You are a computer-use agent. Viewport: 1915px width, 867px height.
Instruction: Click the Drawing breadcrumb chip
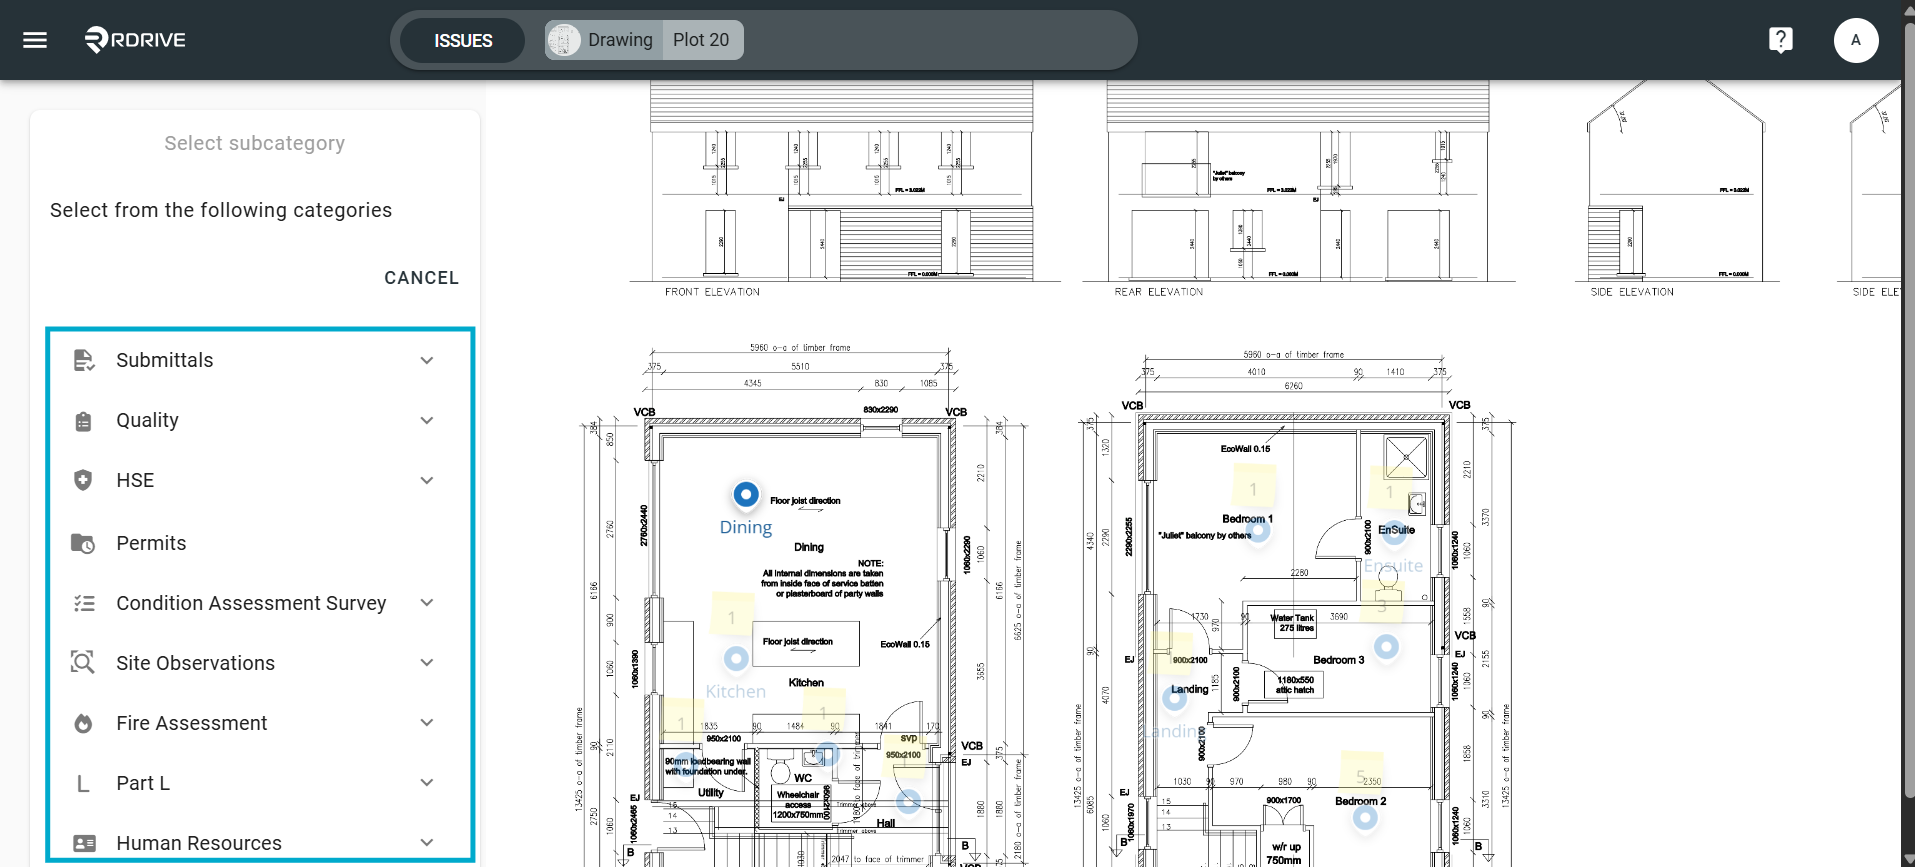tap(603, 40)
